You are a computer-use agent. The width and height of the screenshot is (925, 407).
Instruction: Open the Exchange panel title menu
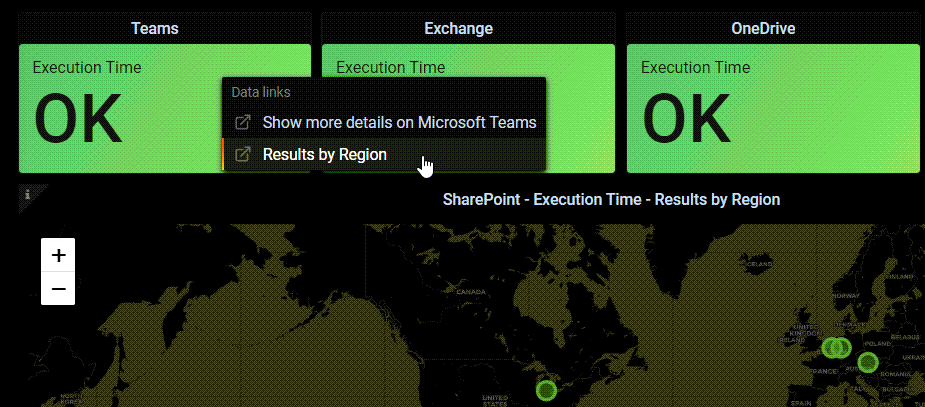pos(458,28)
